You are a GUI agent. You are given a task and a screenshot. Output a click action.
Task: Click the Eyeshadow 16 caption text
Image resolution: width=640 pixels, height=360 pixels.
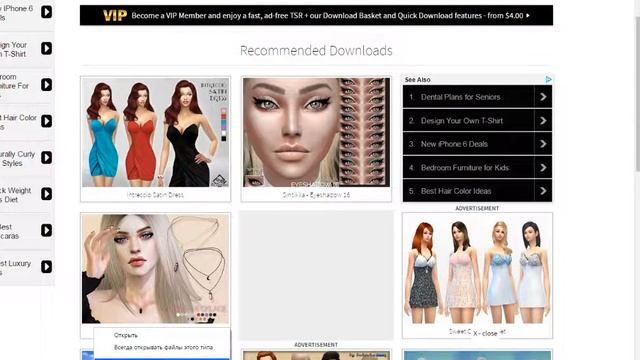coord(316,195)
